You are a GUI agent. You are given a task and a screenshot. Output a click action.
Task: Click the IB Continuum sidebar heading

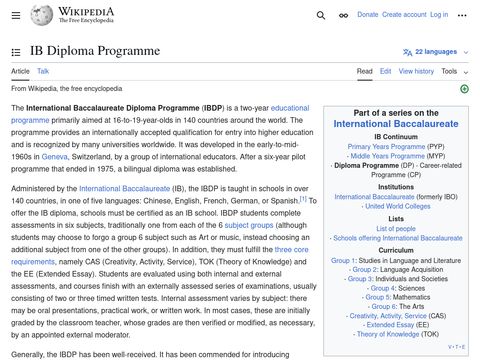[396, 137]
